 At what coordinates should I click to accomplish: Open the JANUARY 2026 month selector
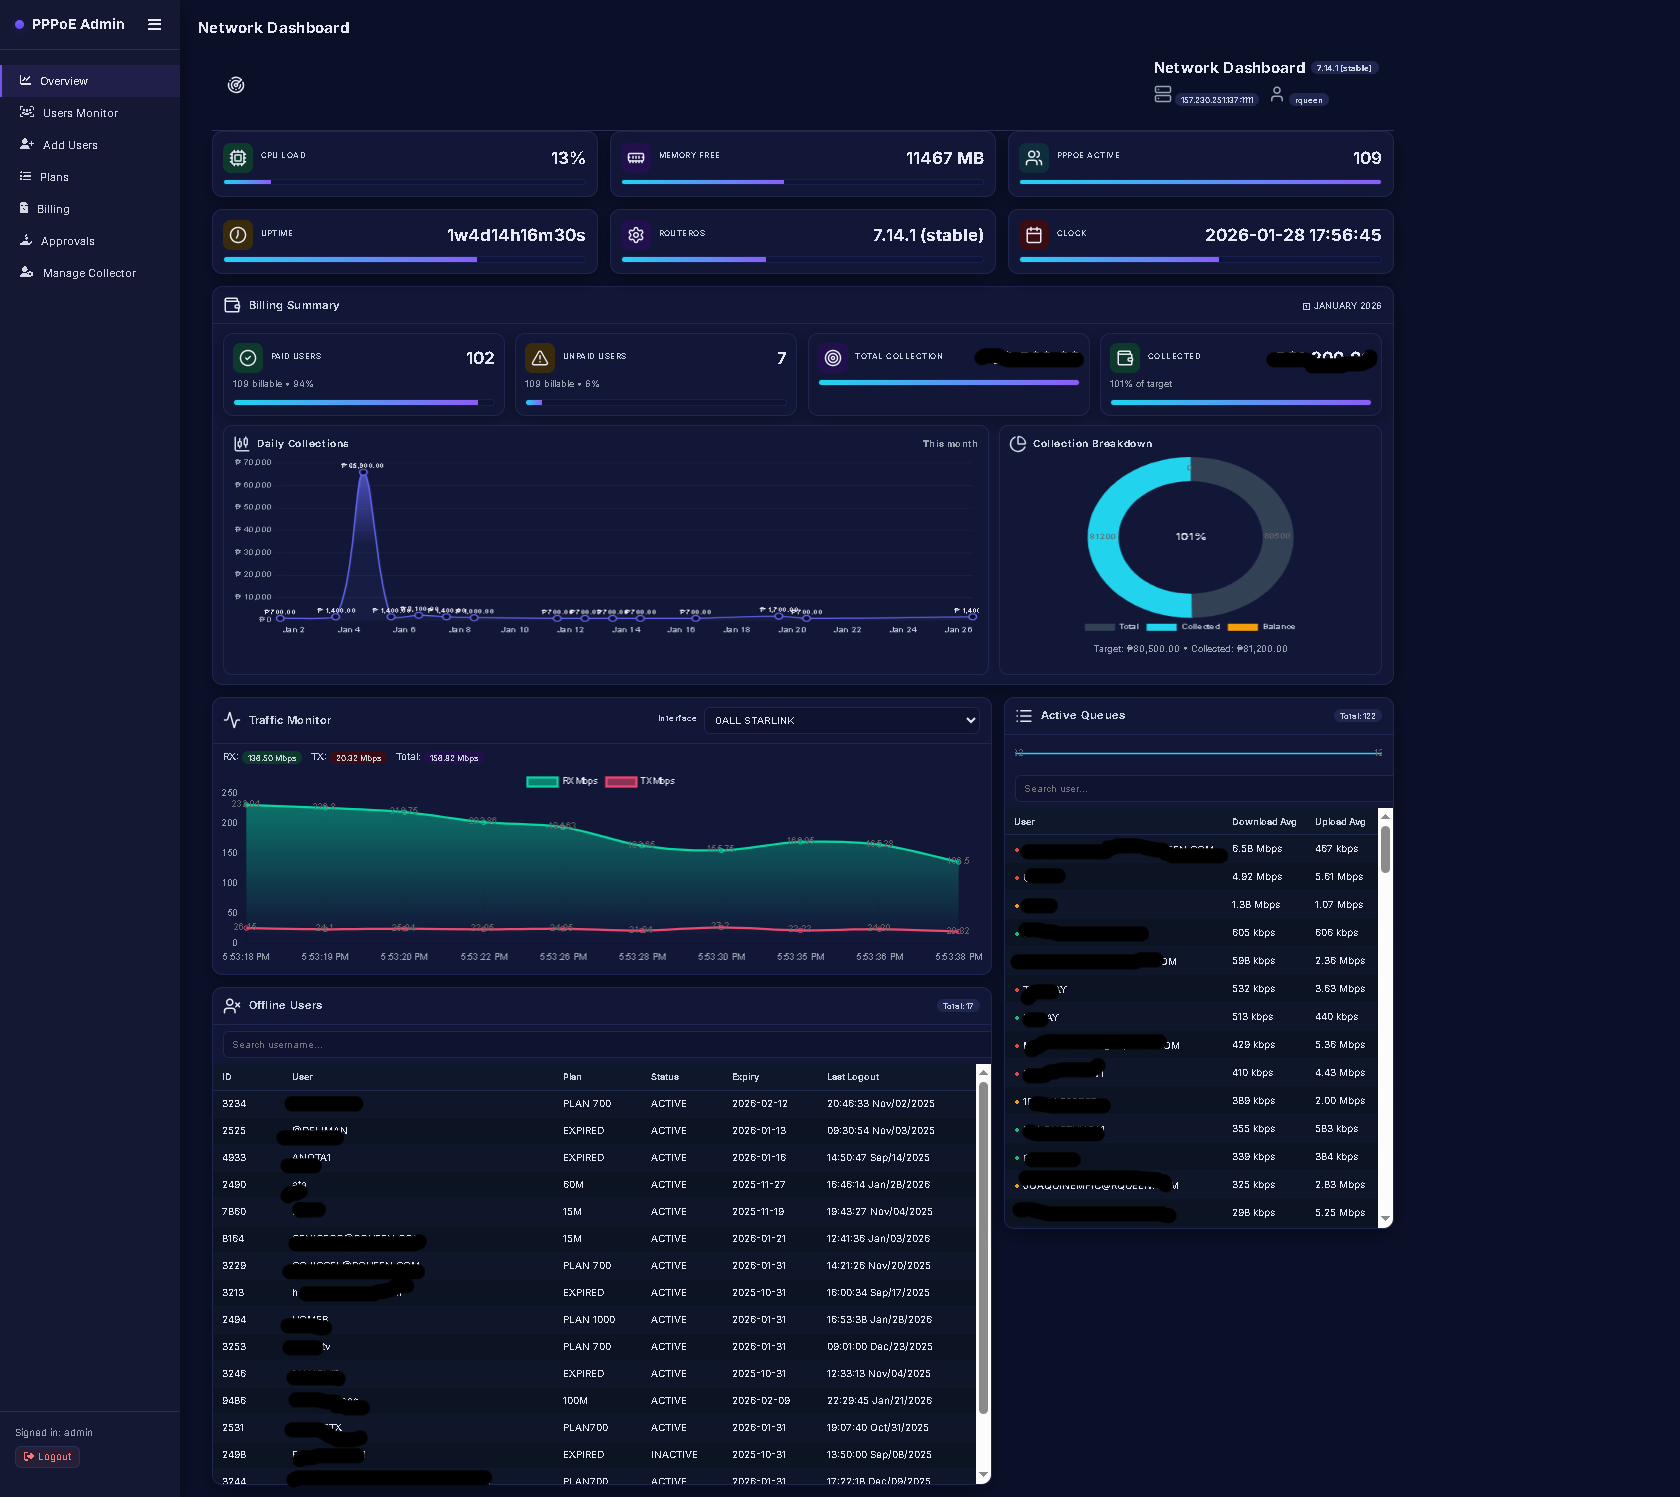1341,306
